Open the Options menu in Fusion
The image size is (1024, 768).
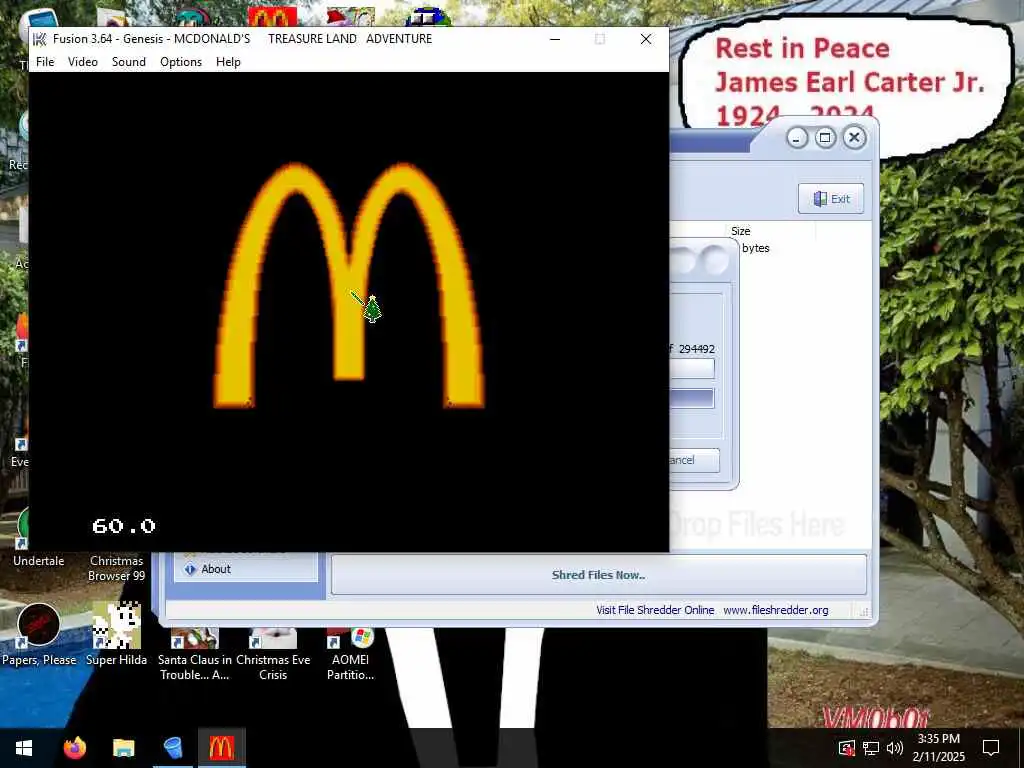click(181, 61)
